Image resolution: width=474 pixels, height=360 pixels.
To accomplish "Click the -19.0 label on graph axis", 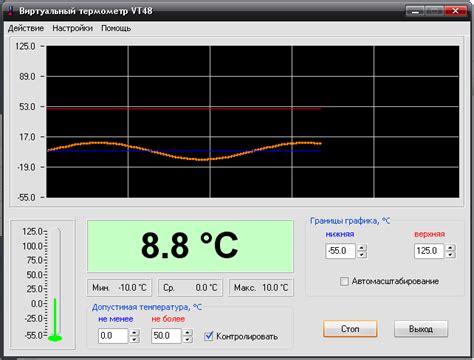I will pos(26,167).
